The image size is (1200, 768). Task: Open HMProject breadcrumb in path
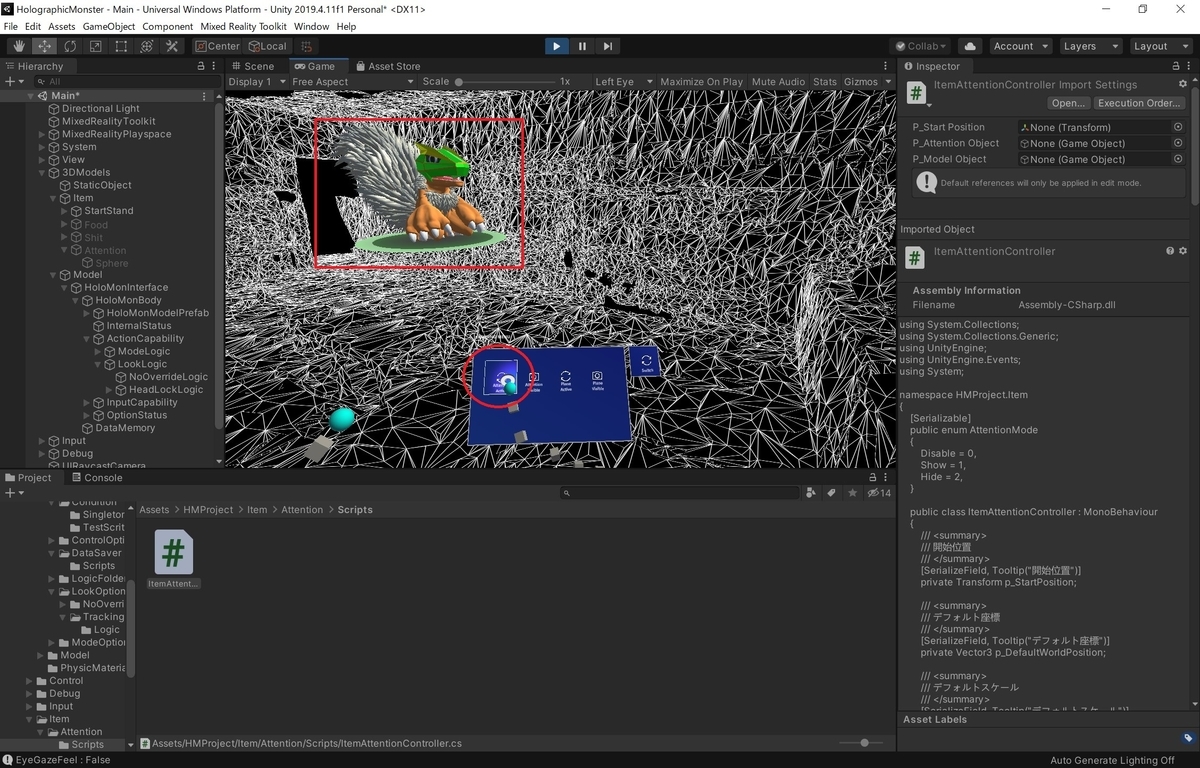pyautogui.click(x=208, y=509)
